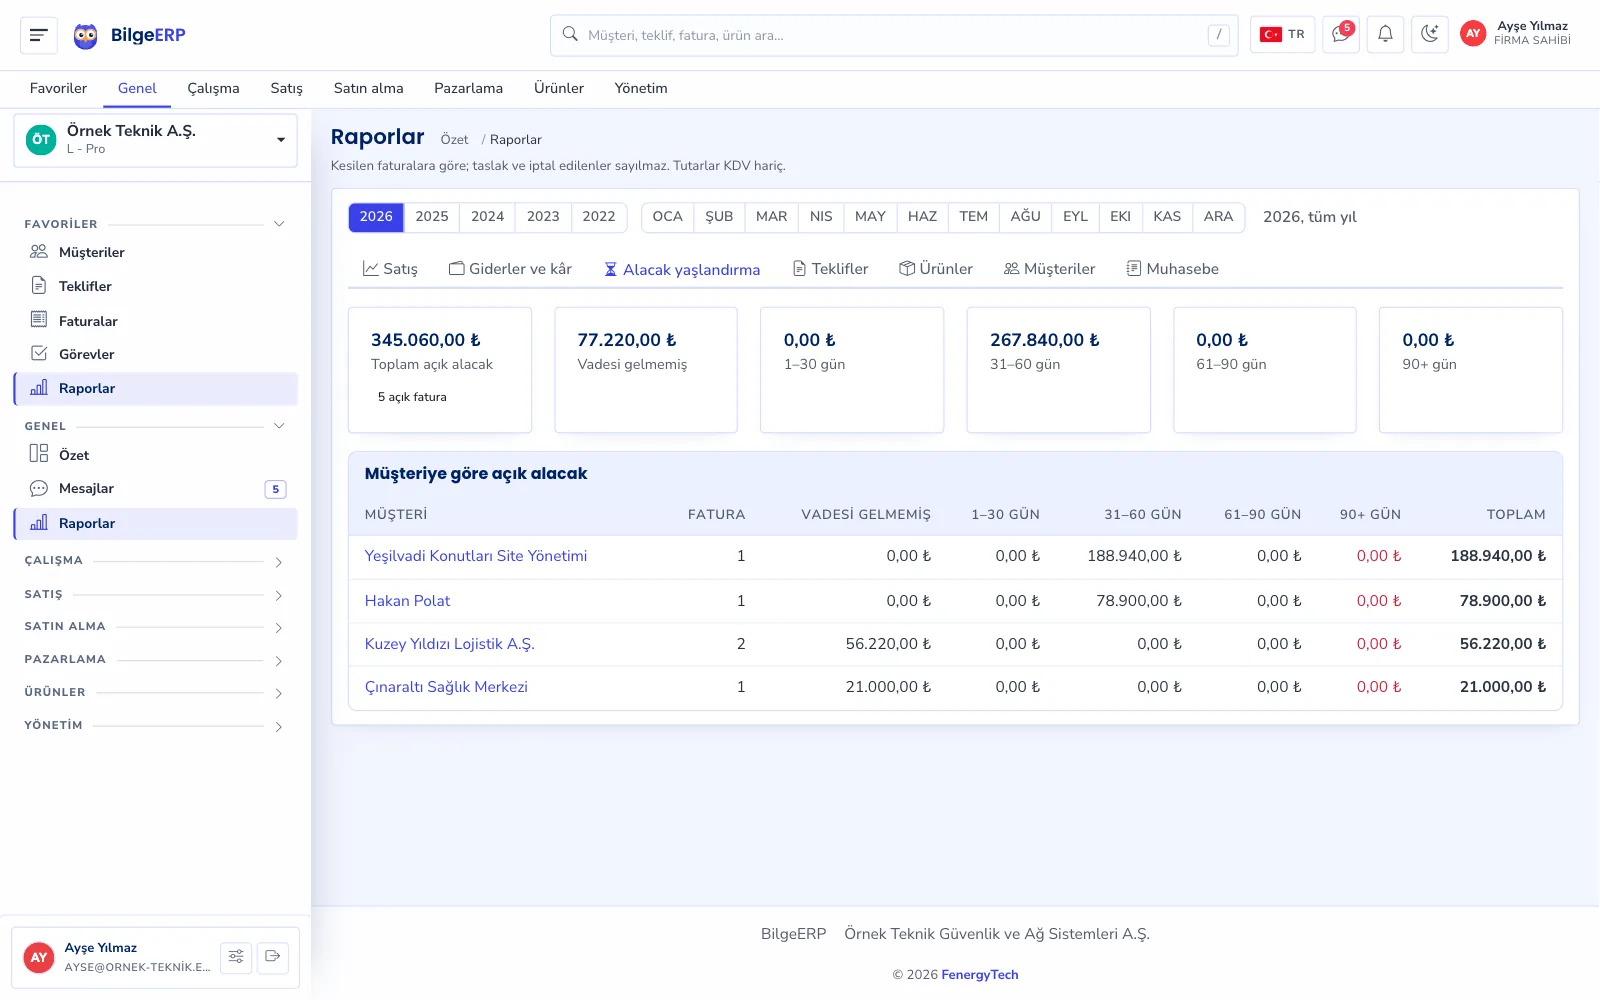Open Ayşe Yılmaz profile menu in header
The height and width of the screenshot is (1000, 1600).
click(x=1516, y=34)
